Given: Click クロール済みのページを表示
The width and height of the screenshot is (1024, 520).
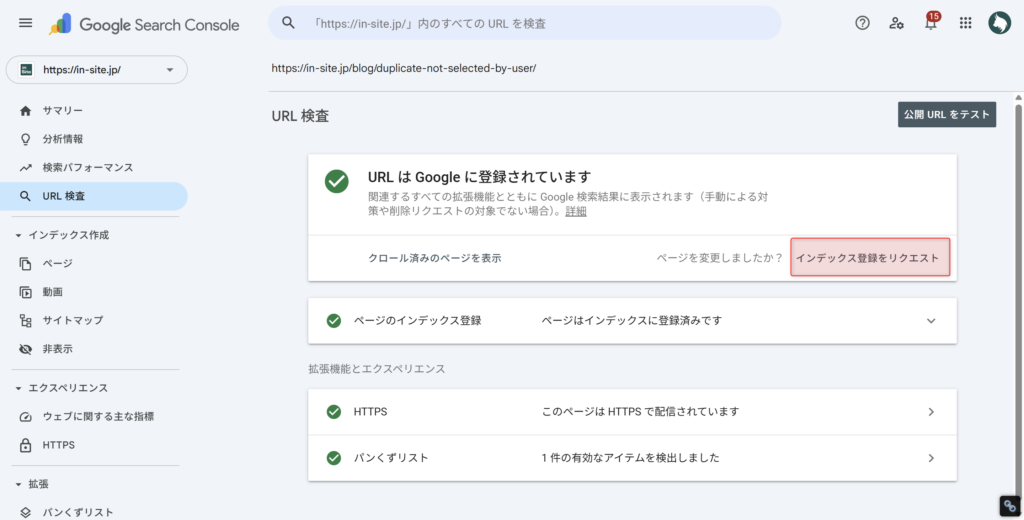Looking at the screenshot, I should click(435, 258).
